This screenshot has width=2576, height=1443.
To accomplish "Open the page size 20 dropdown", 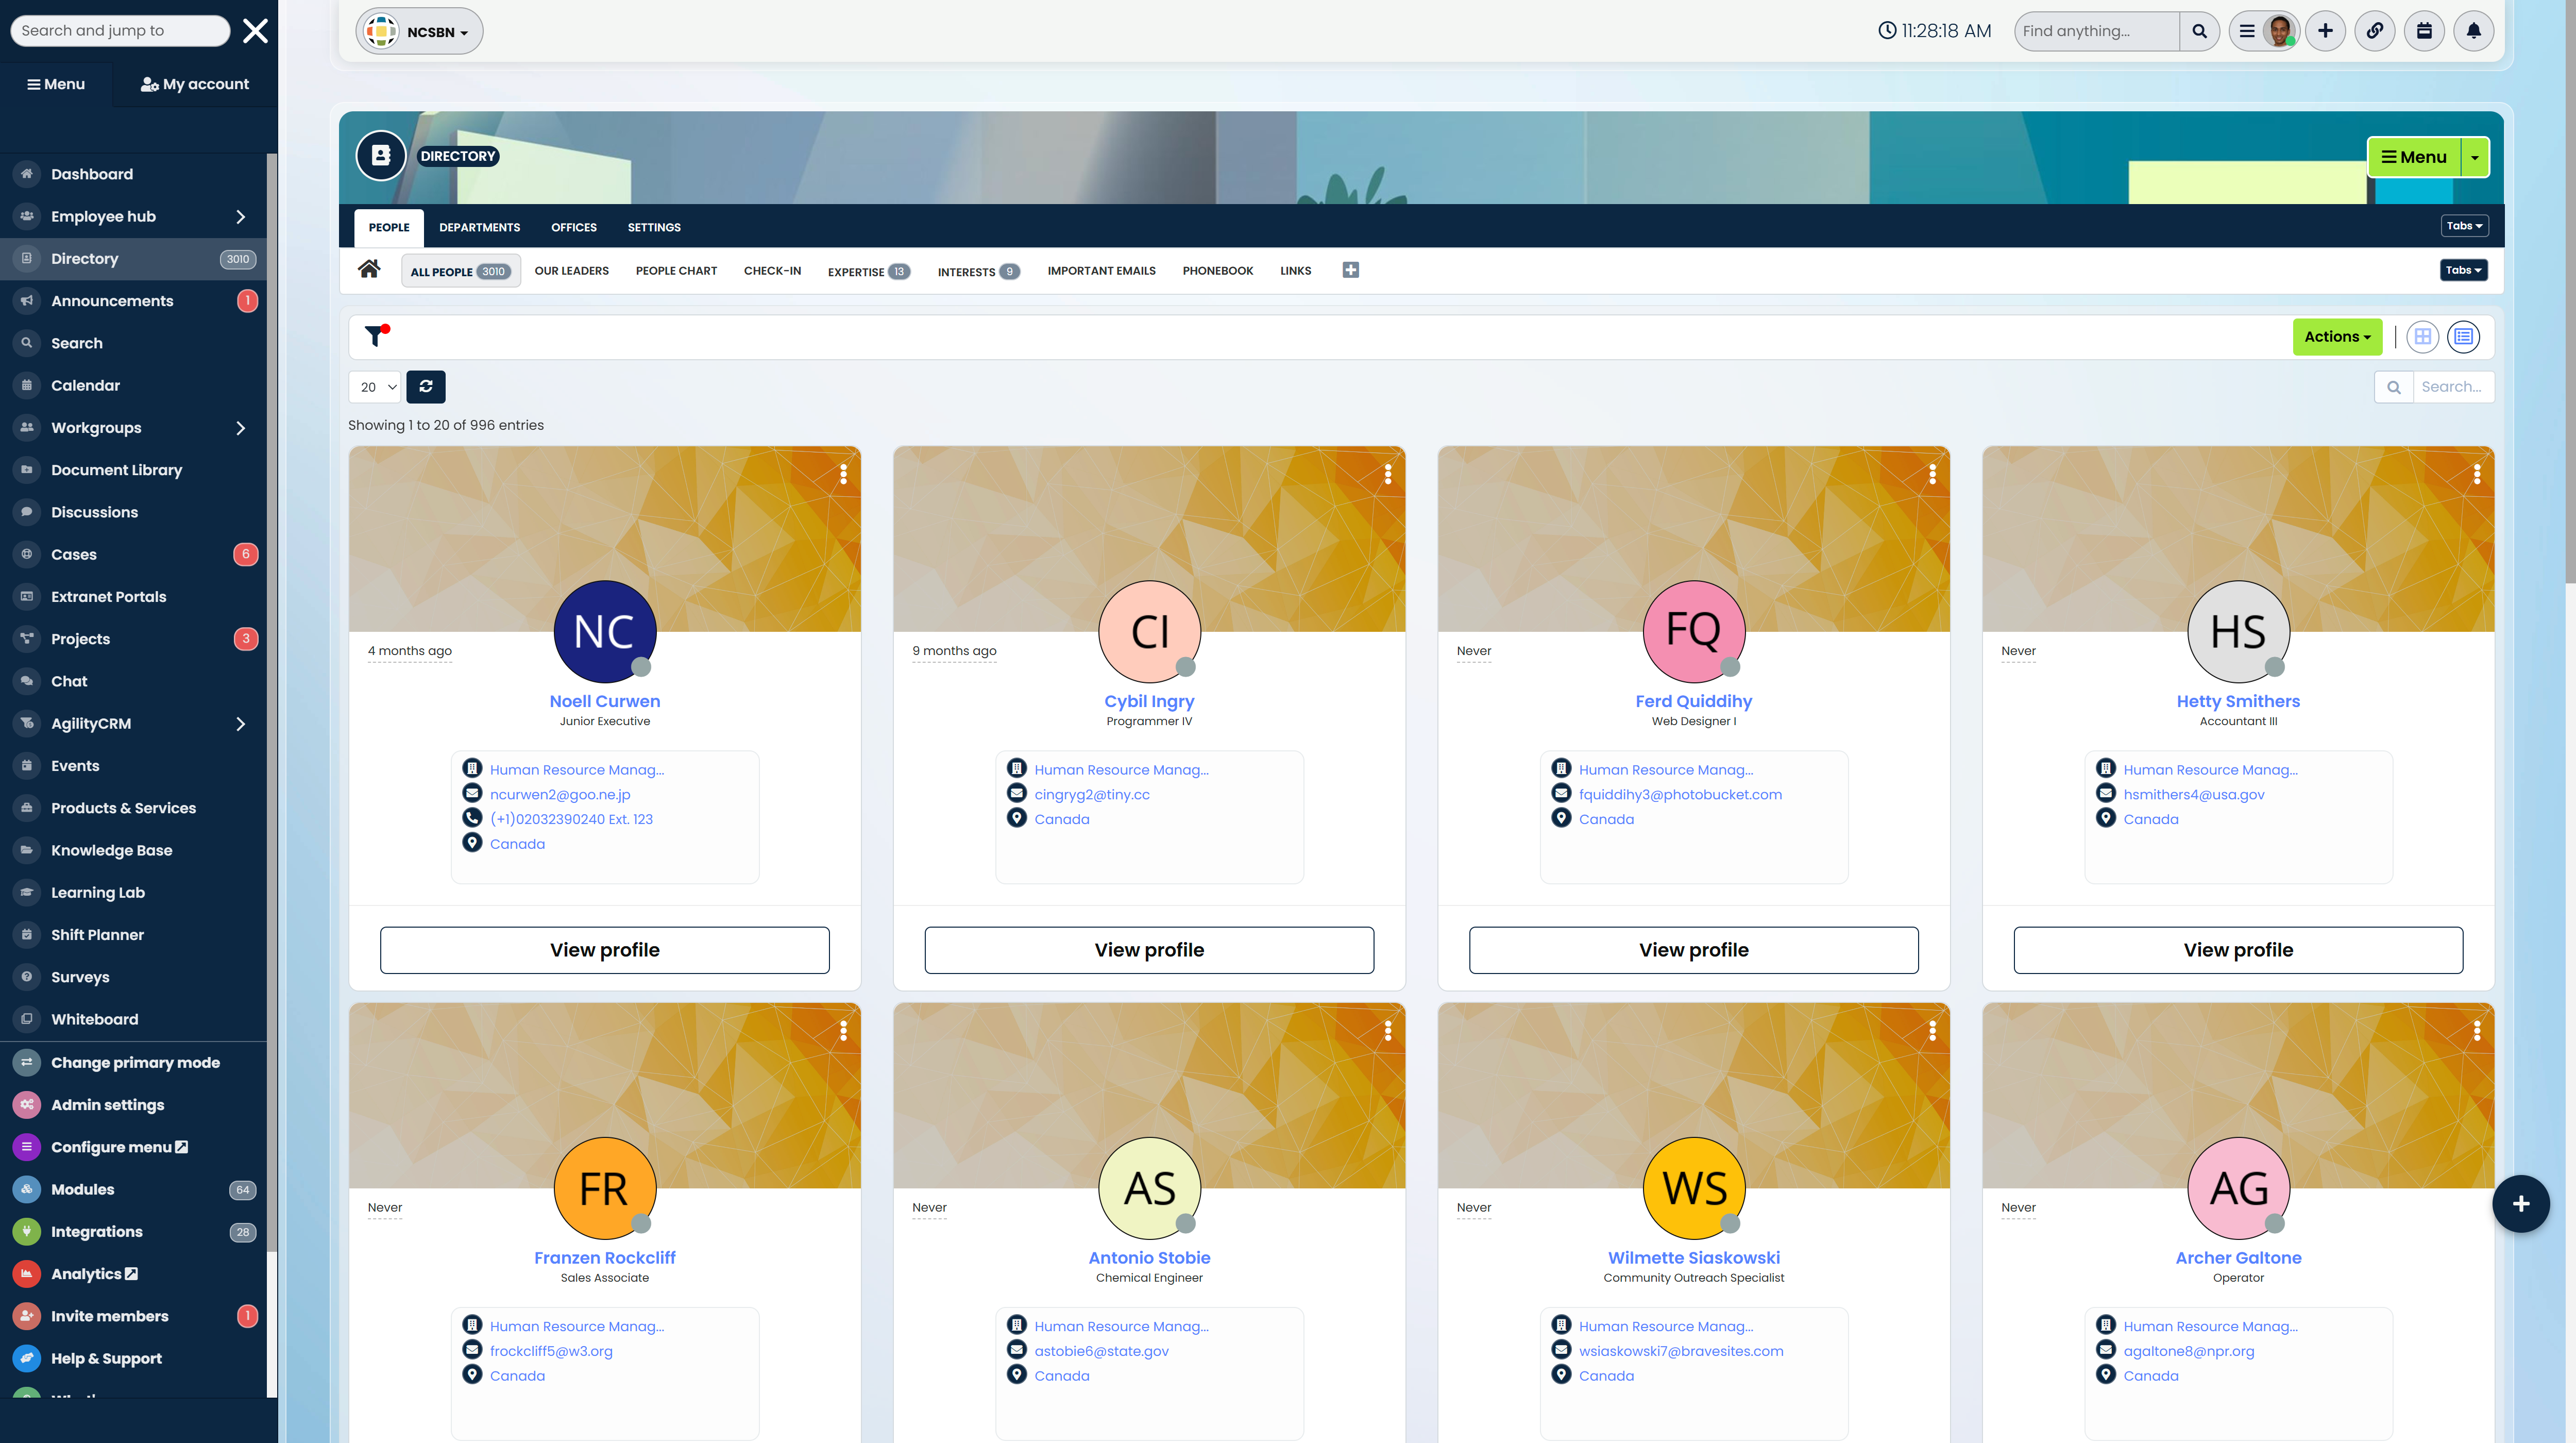I will tap(375, 387).
